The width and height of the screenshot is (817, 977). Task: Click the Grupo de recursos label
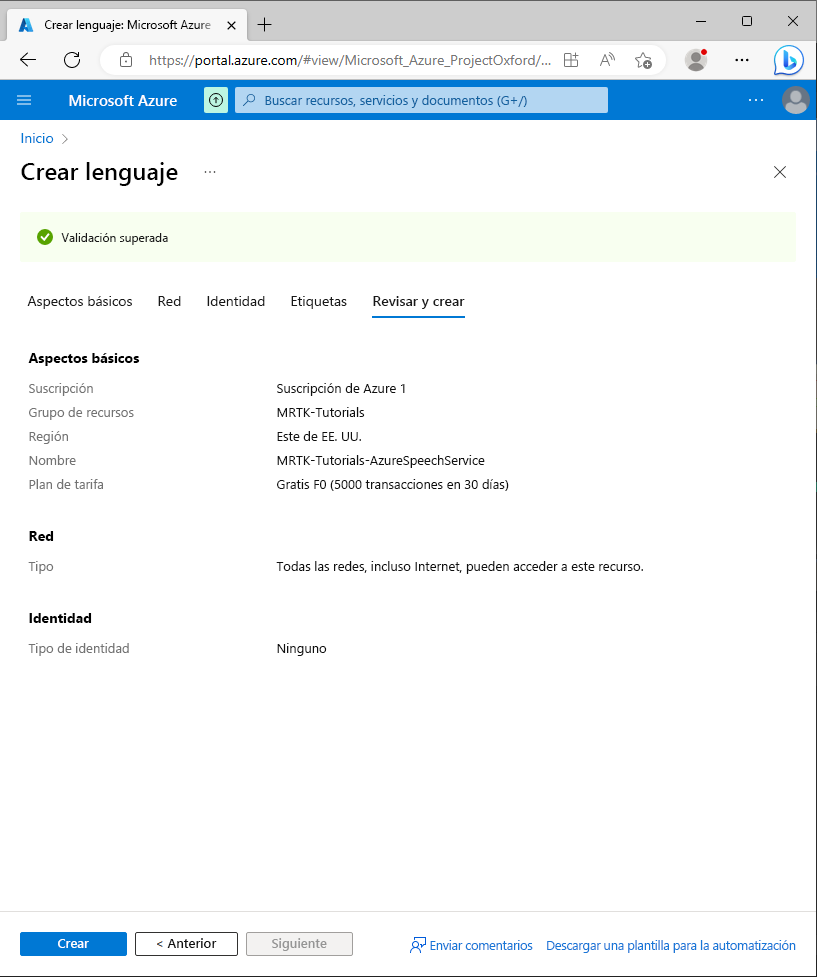[81, 412]
